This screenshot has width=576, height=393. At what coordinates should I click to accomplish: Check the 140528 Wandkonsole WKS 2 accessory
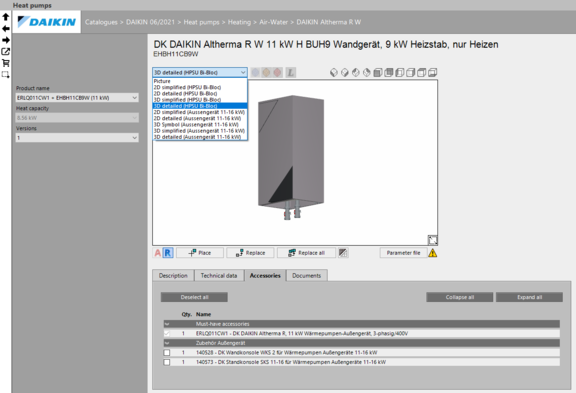coord(167,353)
